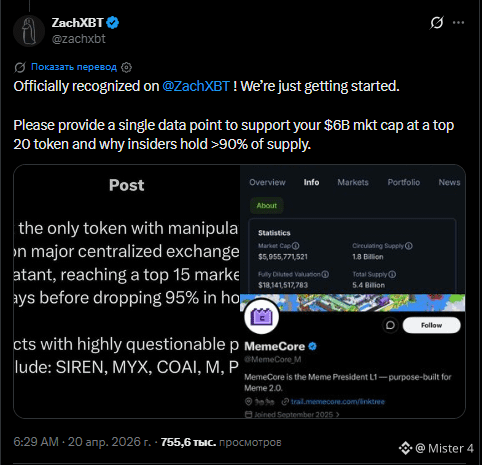Click ZachXBT profile avatar
Image resolution: width=482 pixels, height=465 pixels.
pos(29,31)
